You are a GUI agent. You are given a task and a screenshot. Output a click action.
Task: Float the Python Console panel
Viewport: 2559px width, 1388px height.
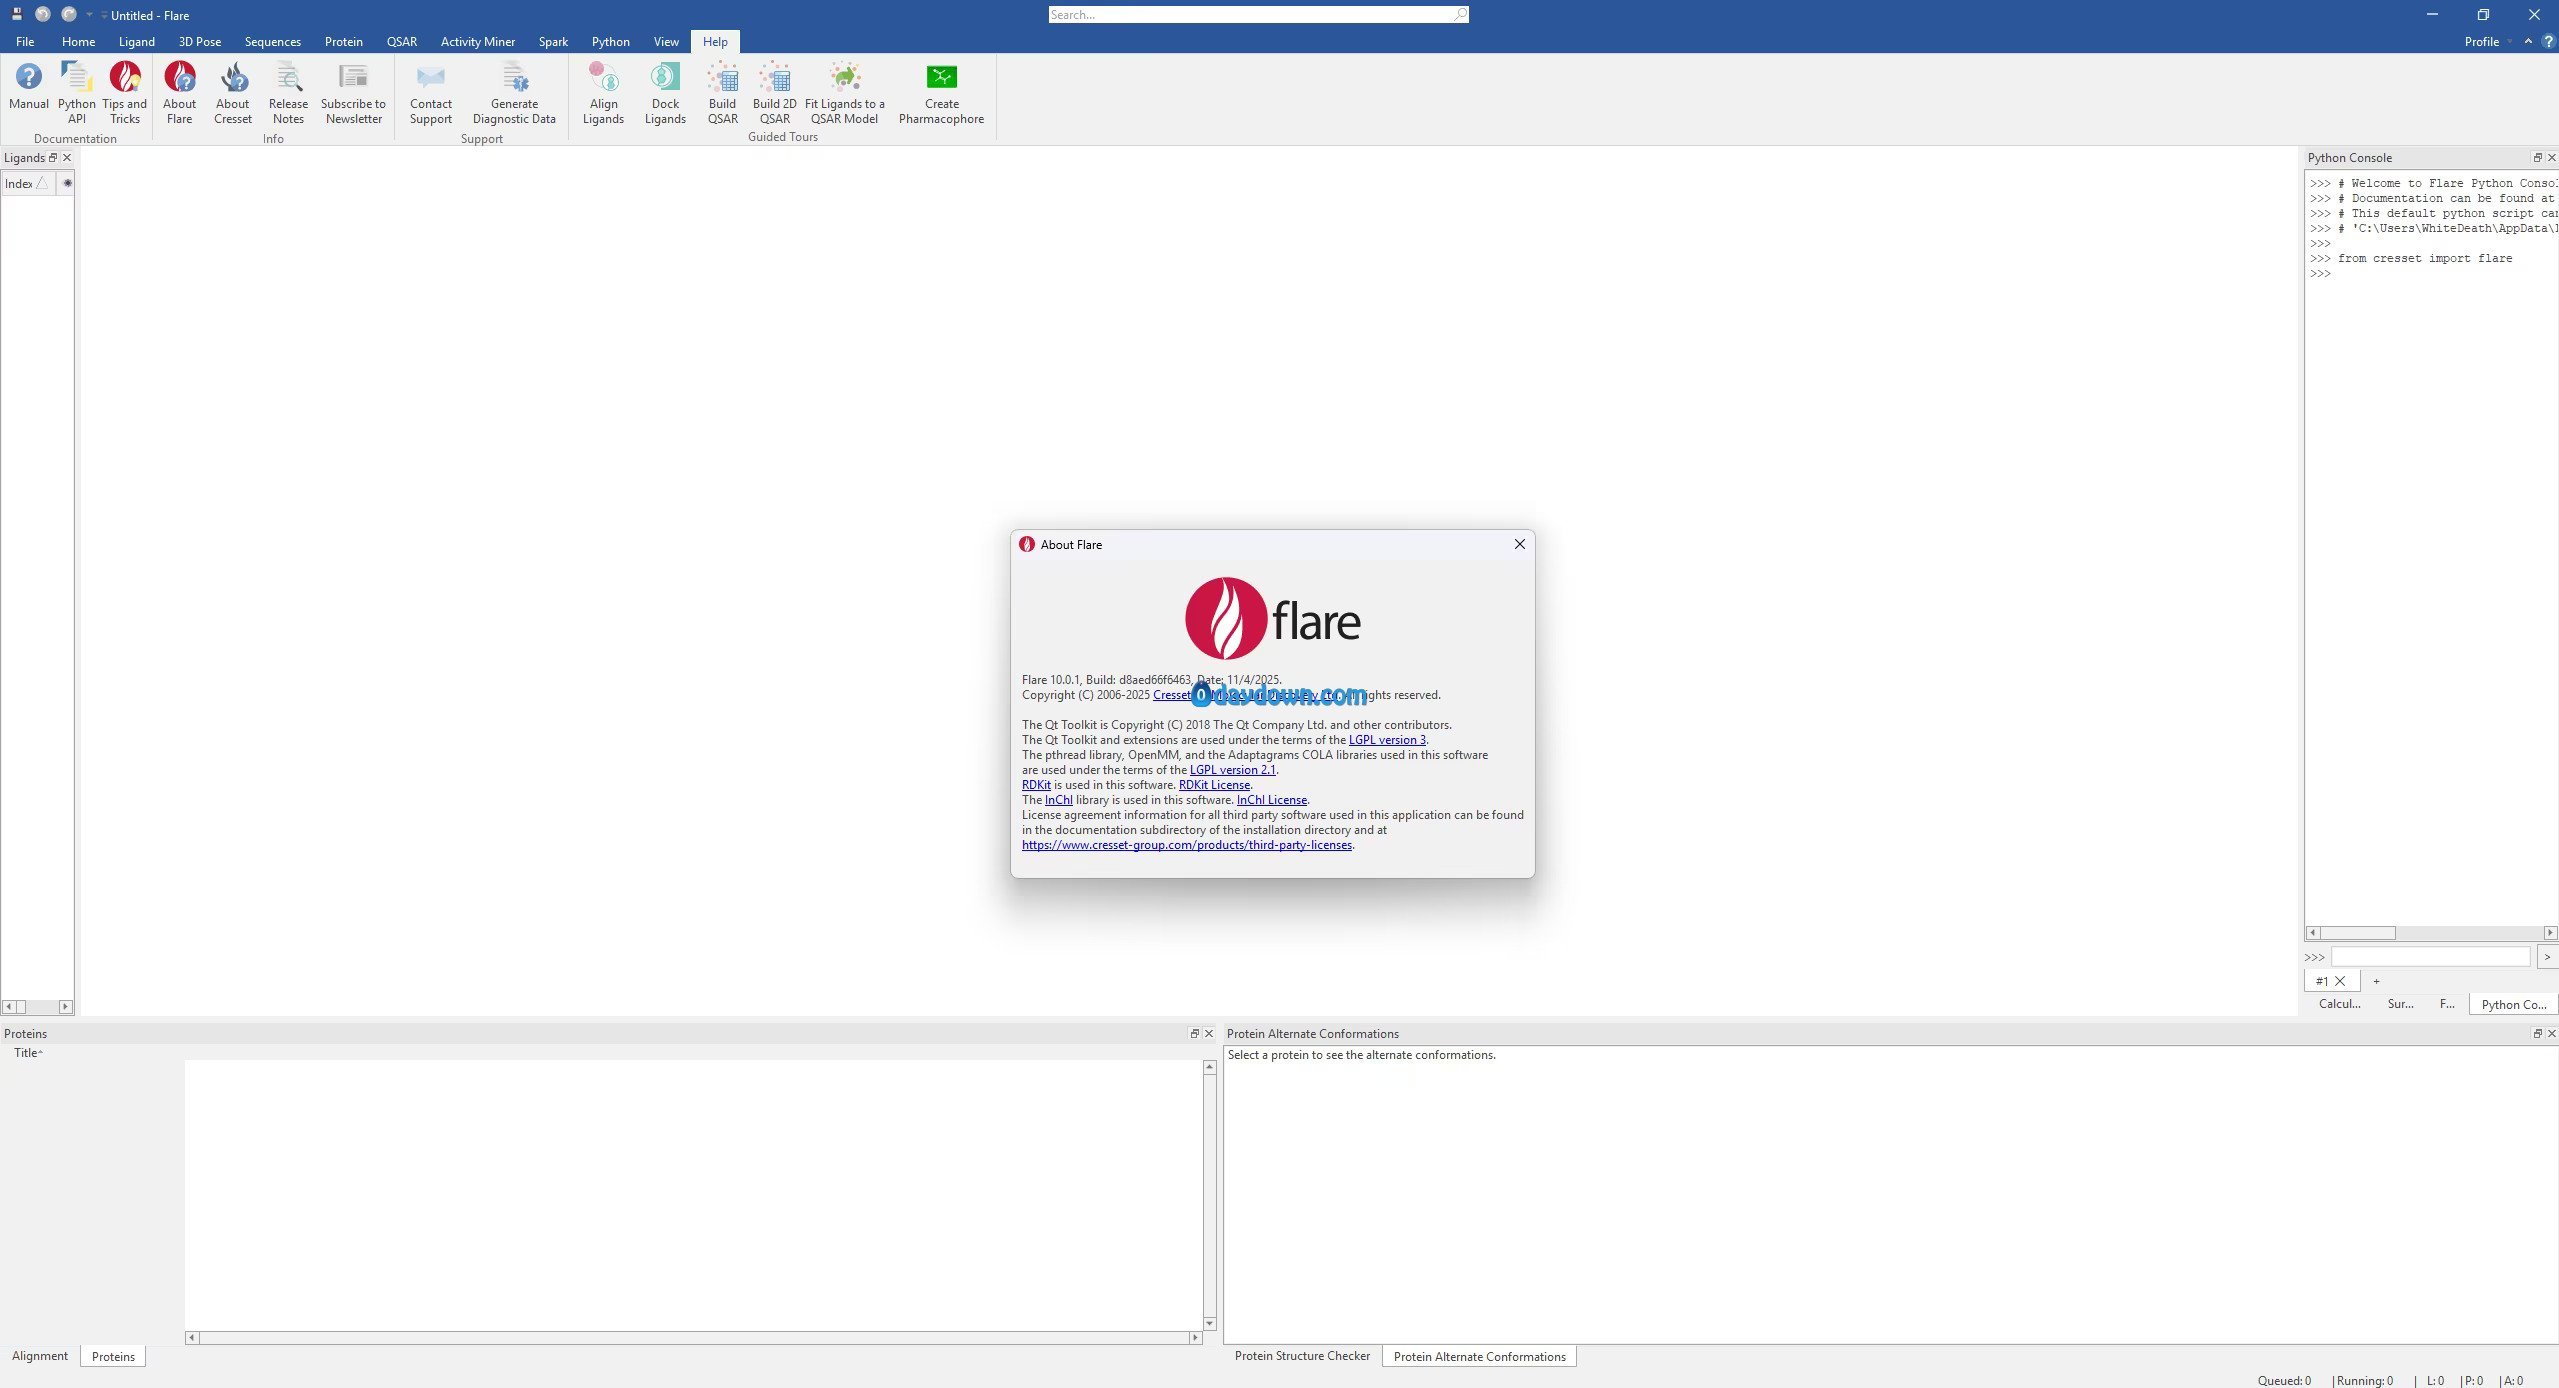click(2537, 157)
